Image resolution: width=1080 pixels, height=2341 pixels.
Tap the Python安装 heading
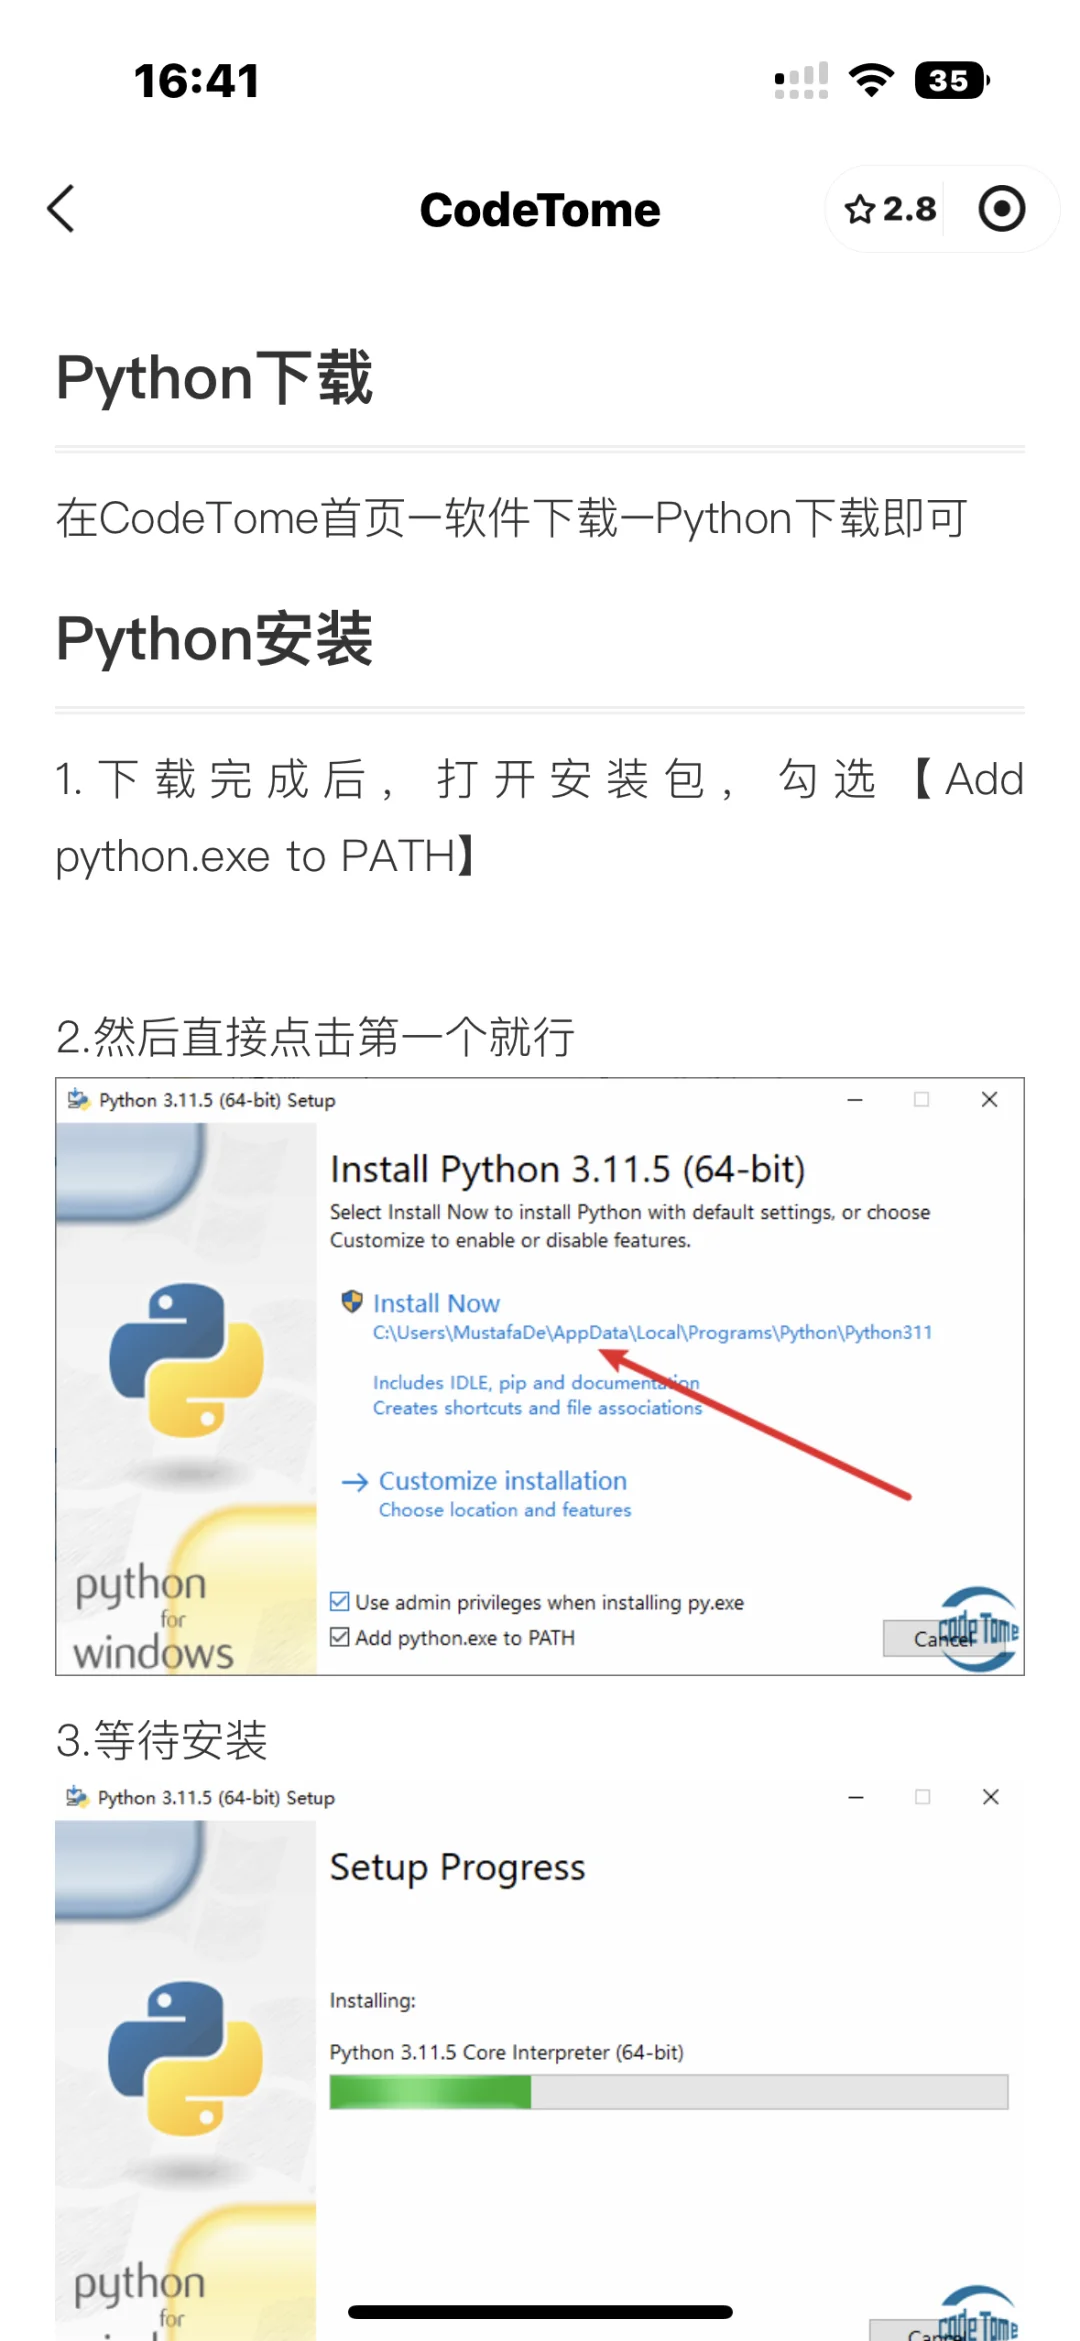point(214,638)
